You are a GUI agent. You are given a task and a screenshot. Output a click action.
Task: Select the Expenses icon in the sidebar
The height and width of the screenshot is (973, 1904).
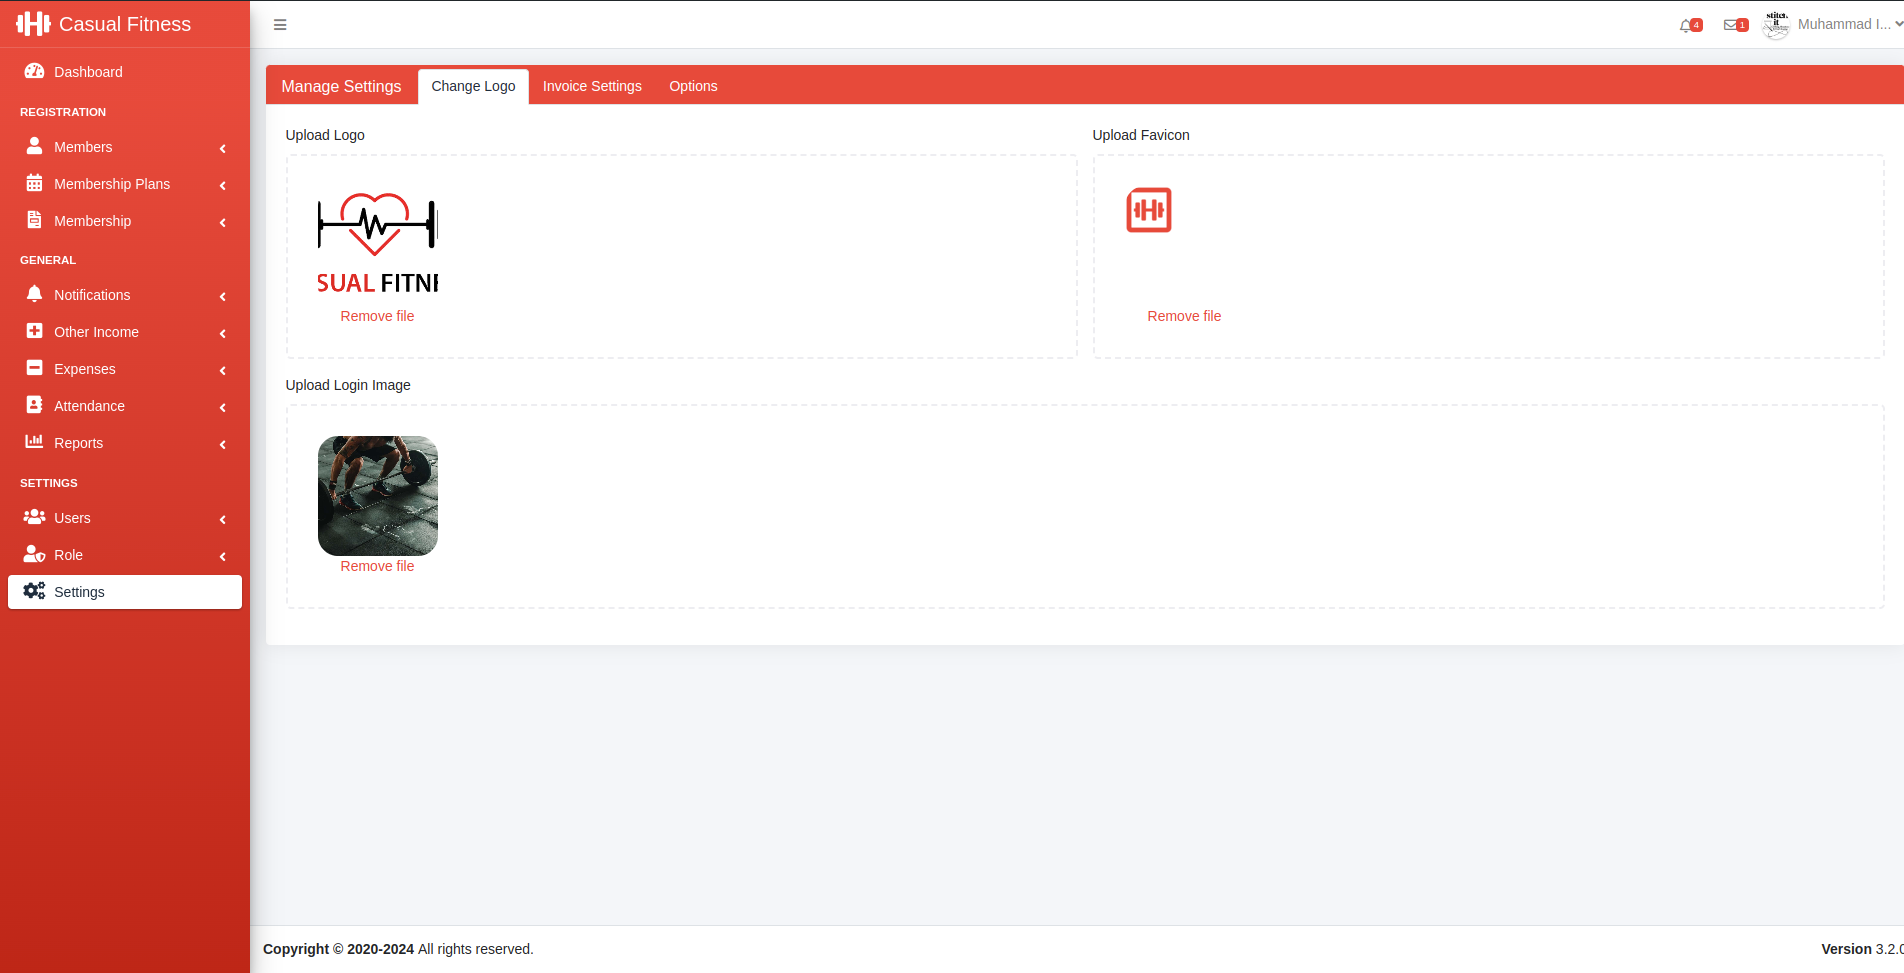tap(35, 368)
